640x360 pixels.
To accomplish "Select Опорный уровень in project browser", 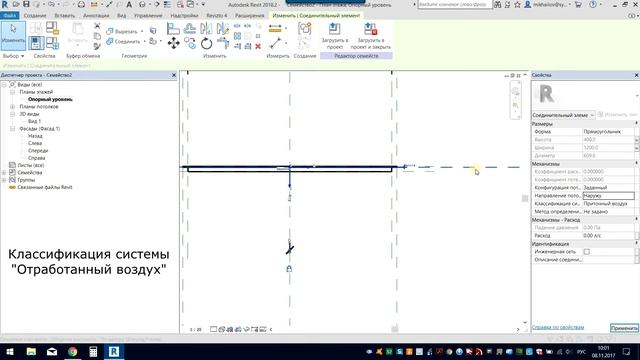I will click(x=50, y=99).
